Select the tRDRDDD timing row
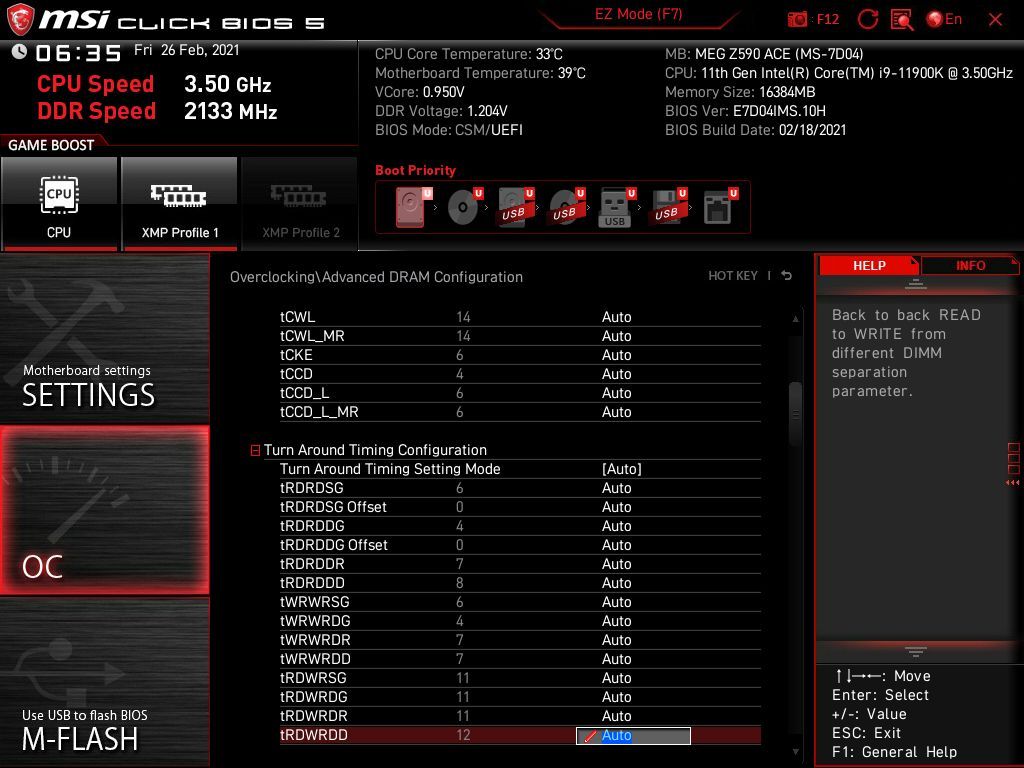The width and height of the screenshot is (1024, 768). (520, 583)
